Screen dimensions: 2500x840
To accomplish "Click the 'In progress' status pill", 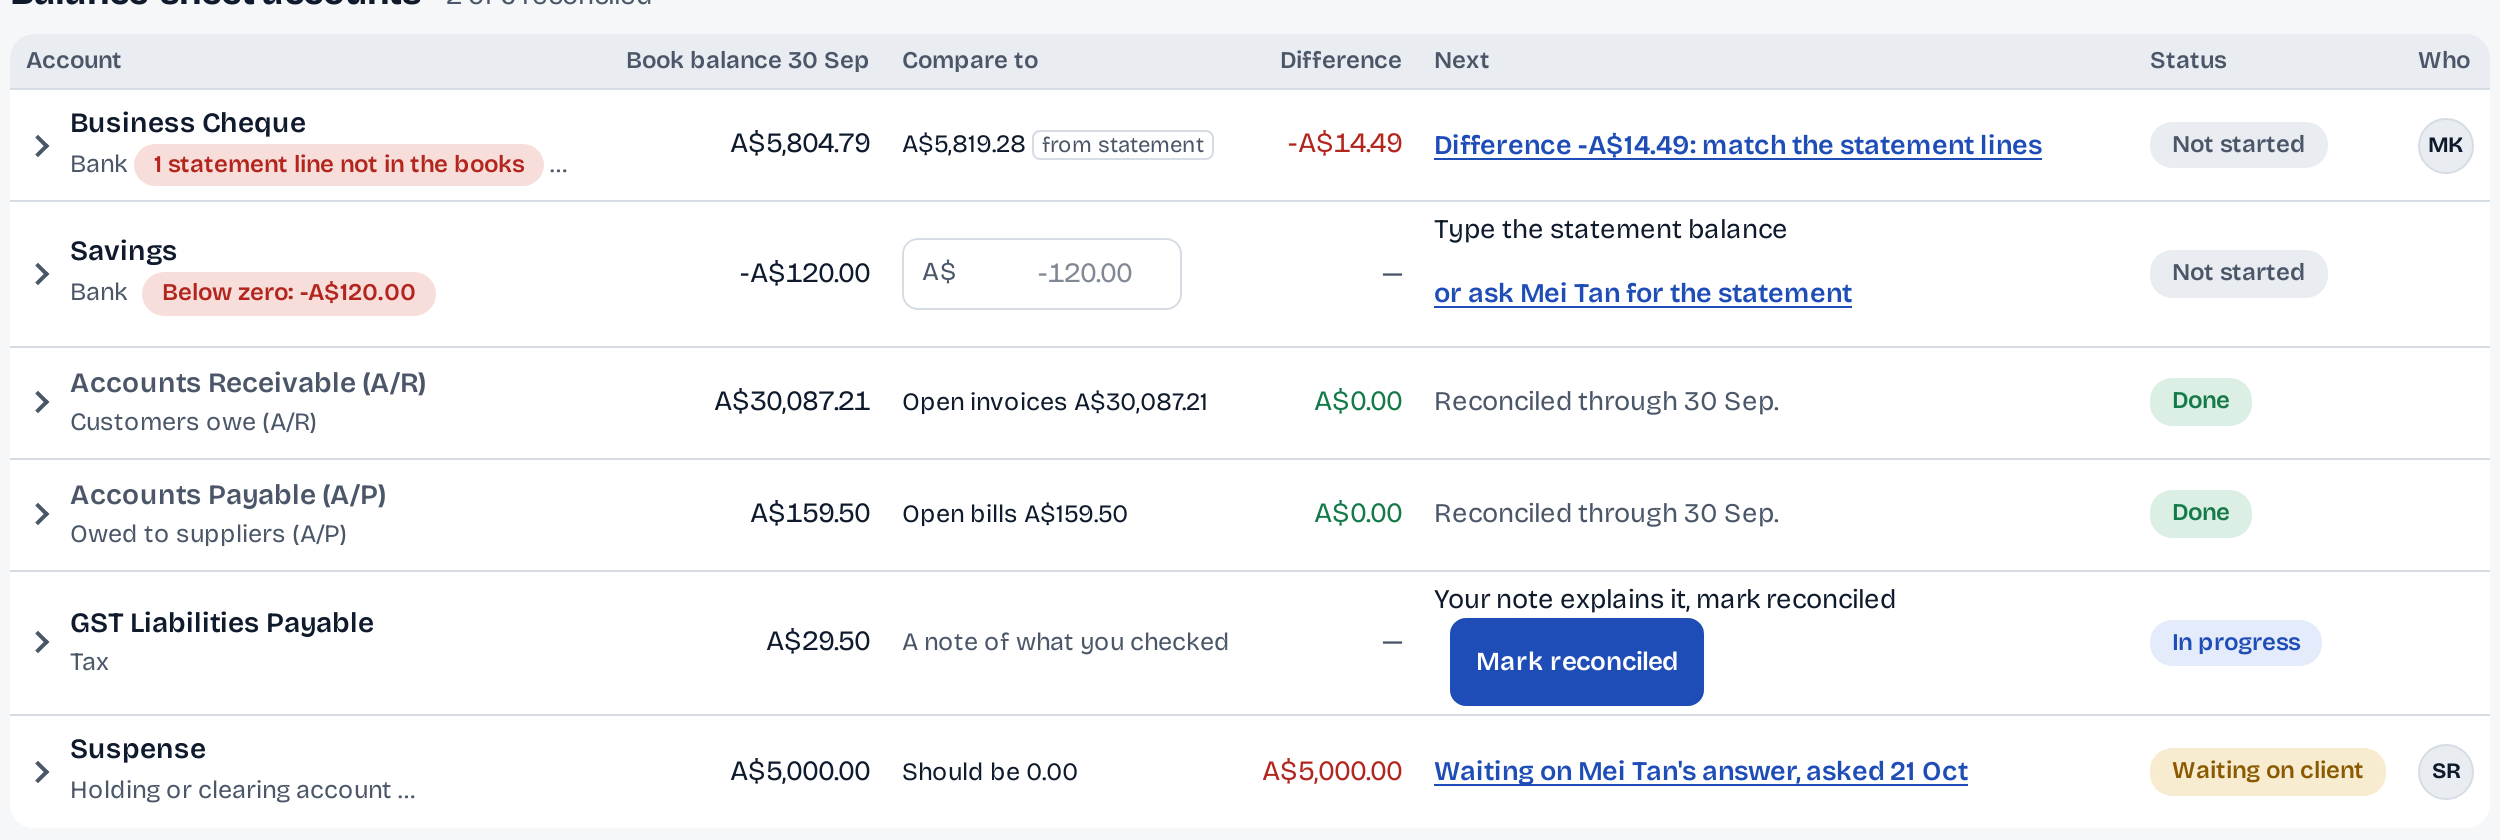I will click(2236, 643).
